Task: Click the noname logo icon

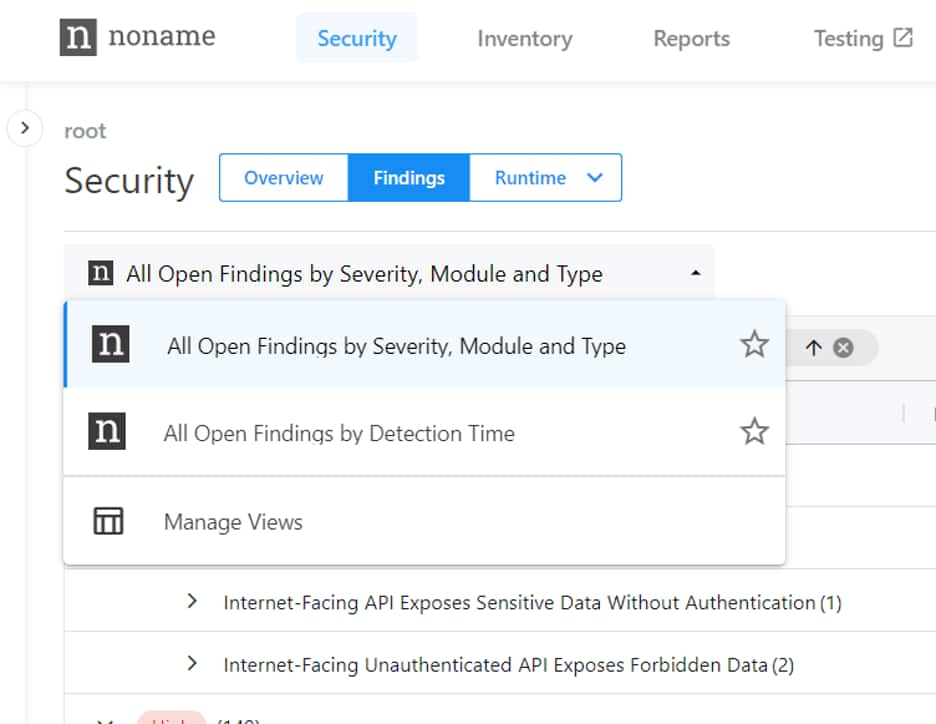Action: coord(78,38)
